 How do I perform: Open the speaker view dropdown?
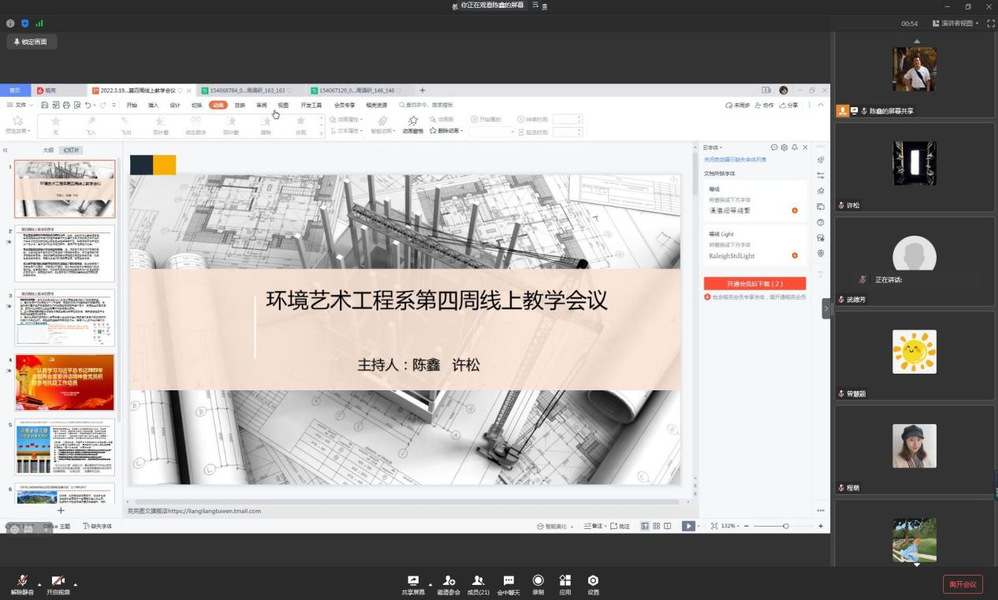(956, 23)
